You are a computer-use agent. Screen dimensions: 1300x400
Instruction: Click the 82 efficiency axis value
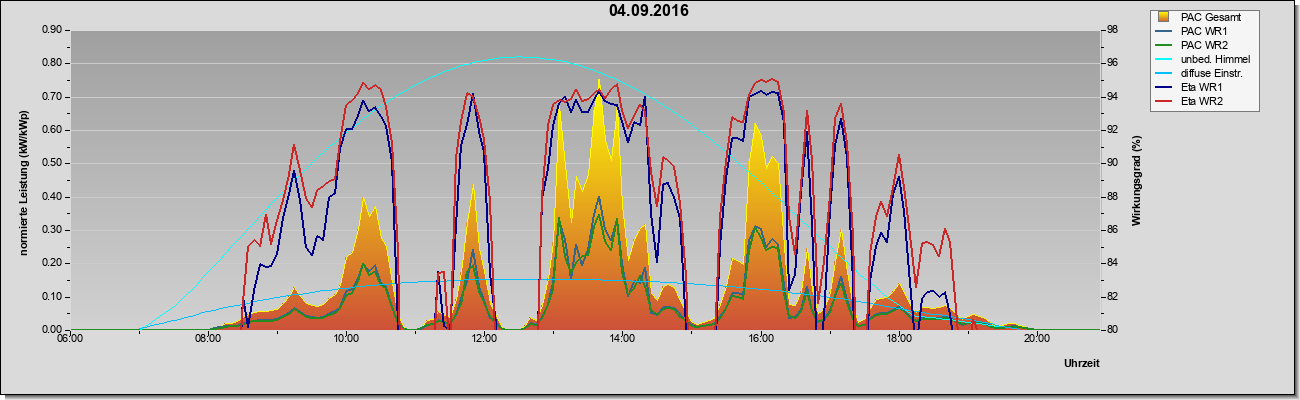[1112, 297]
